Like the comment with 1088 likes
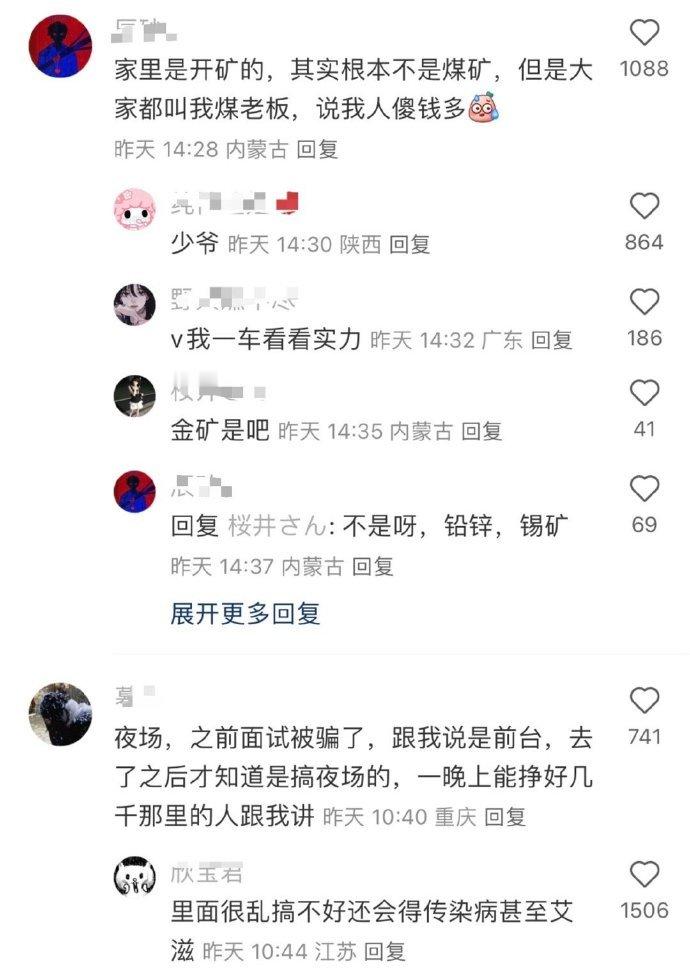The image size is (690, 972). (644, 32)
